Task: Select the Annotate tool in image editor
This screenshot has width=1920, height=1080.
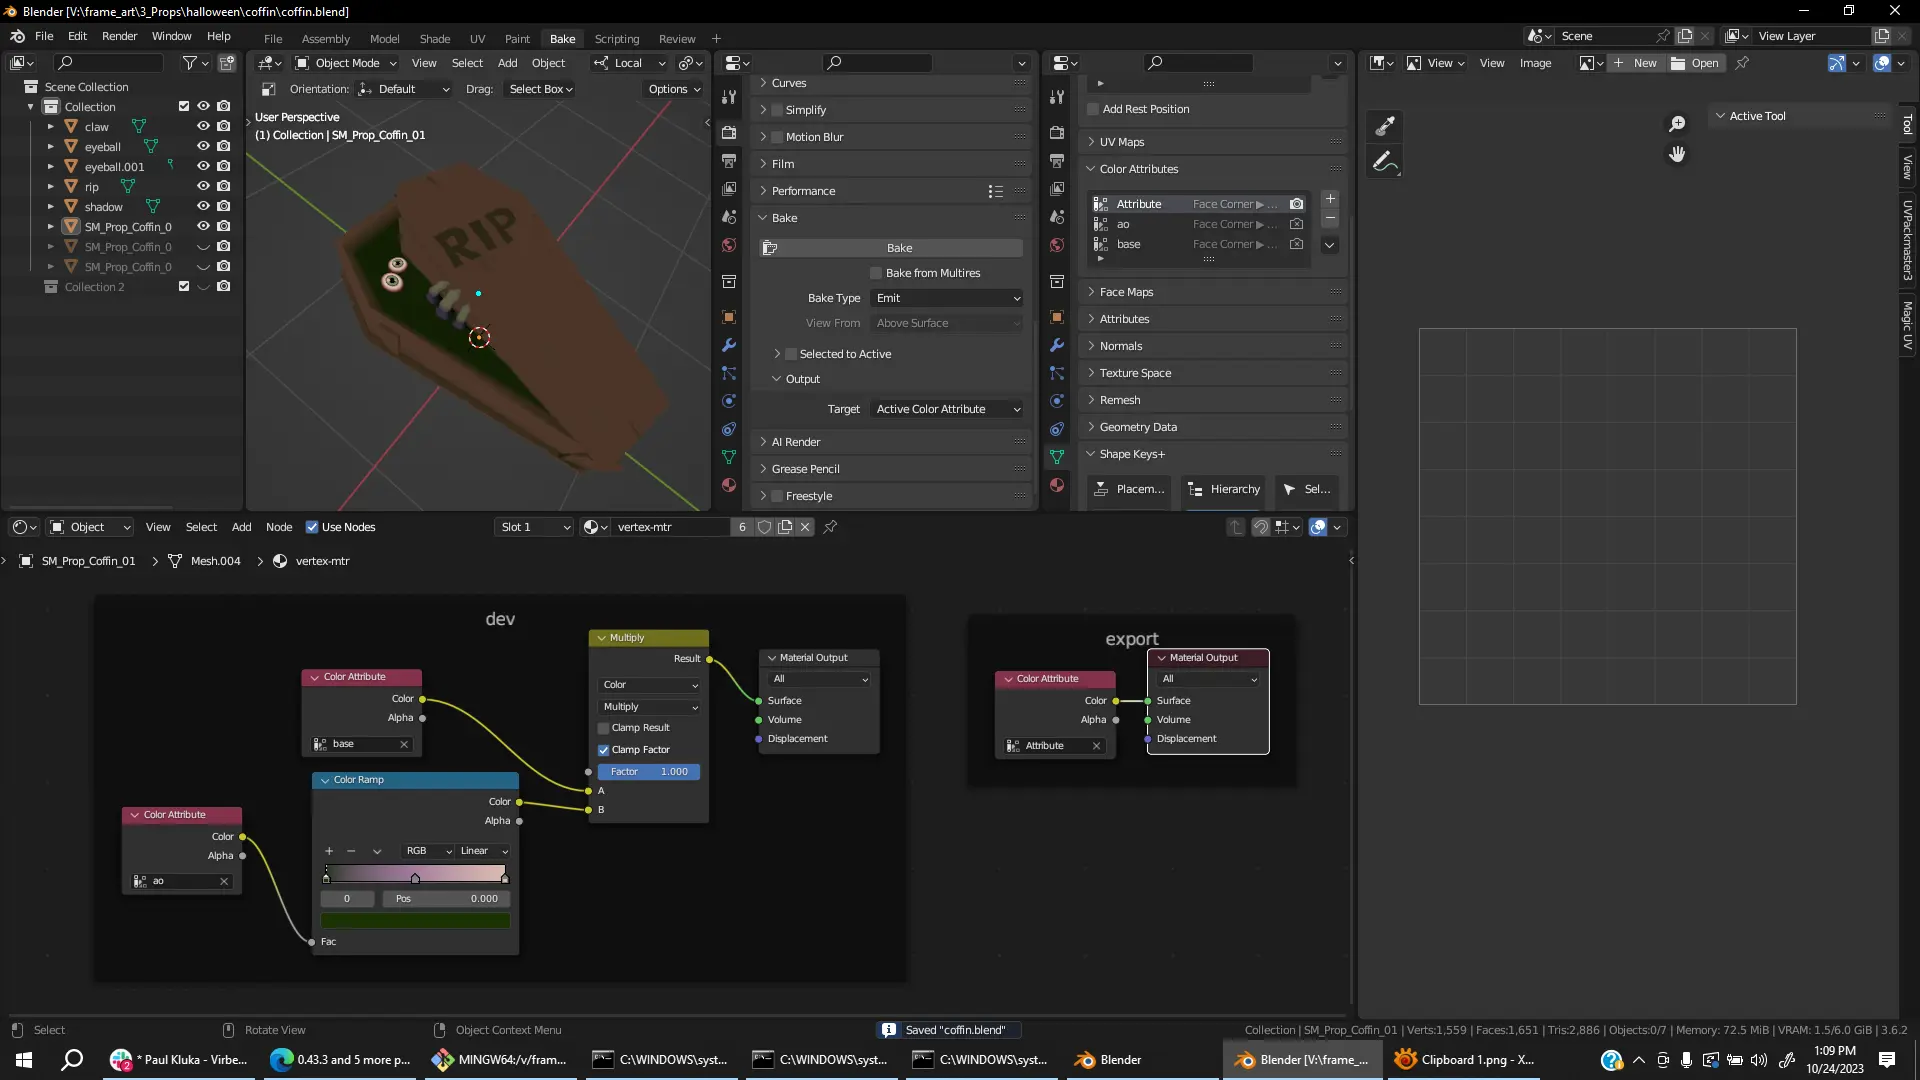Action: pyautogui.click(x=1384, y=161)
